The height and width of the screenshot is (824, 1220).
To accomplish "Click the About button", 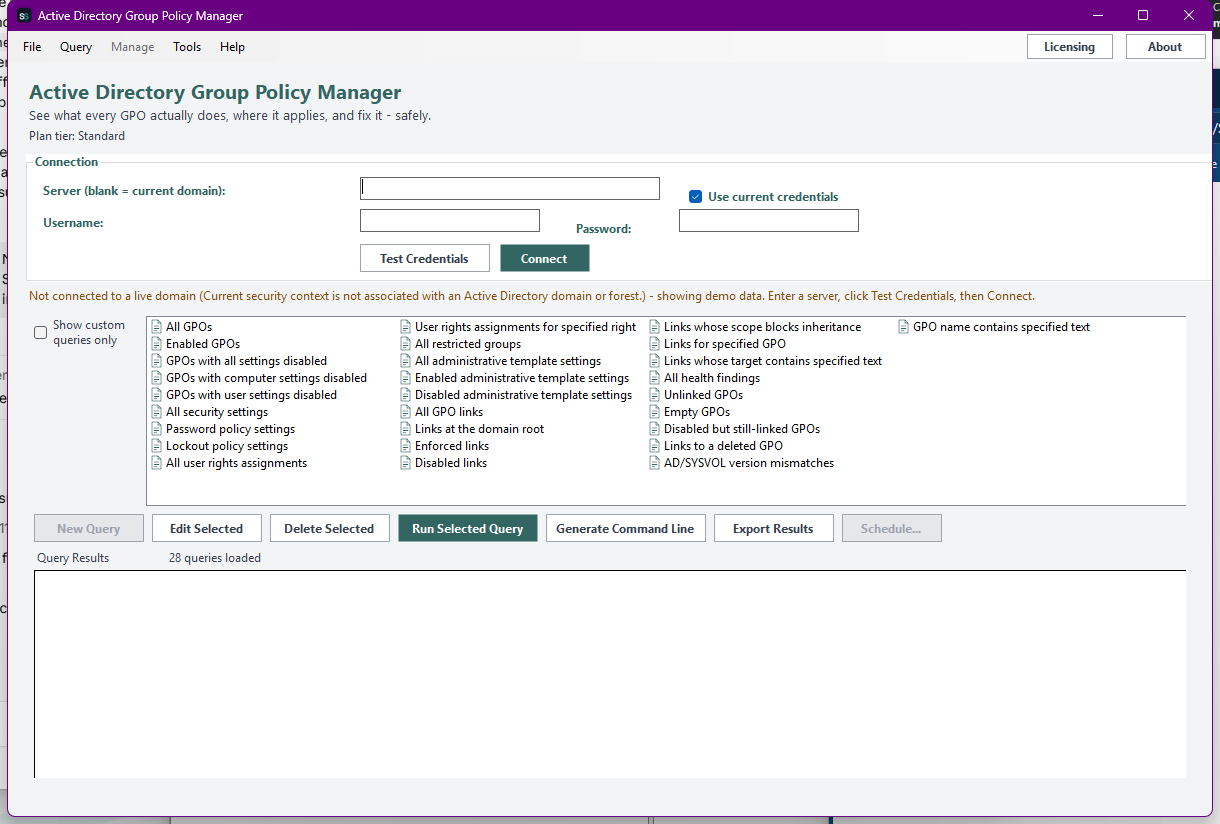I will coord(1165,47).
